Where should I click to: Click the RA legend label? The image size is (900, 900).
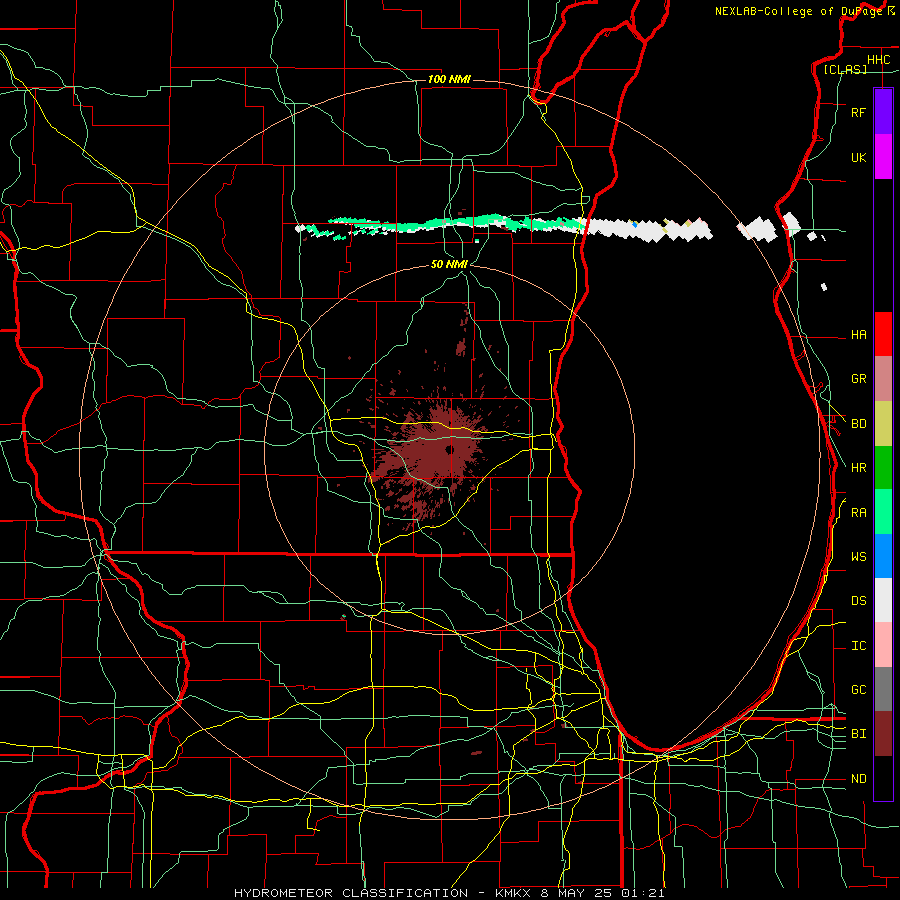pos(858,513)
